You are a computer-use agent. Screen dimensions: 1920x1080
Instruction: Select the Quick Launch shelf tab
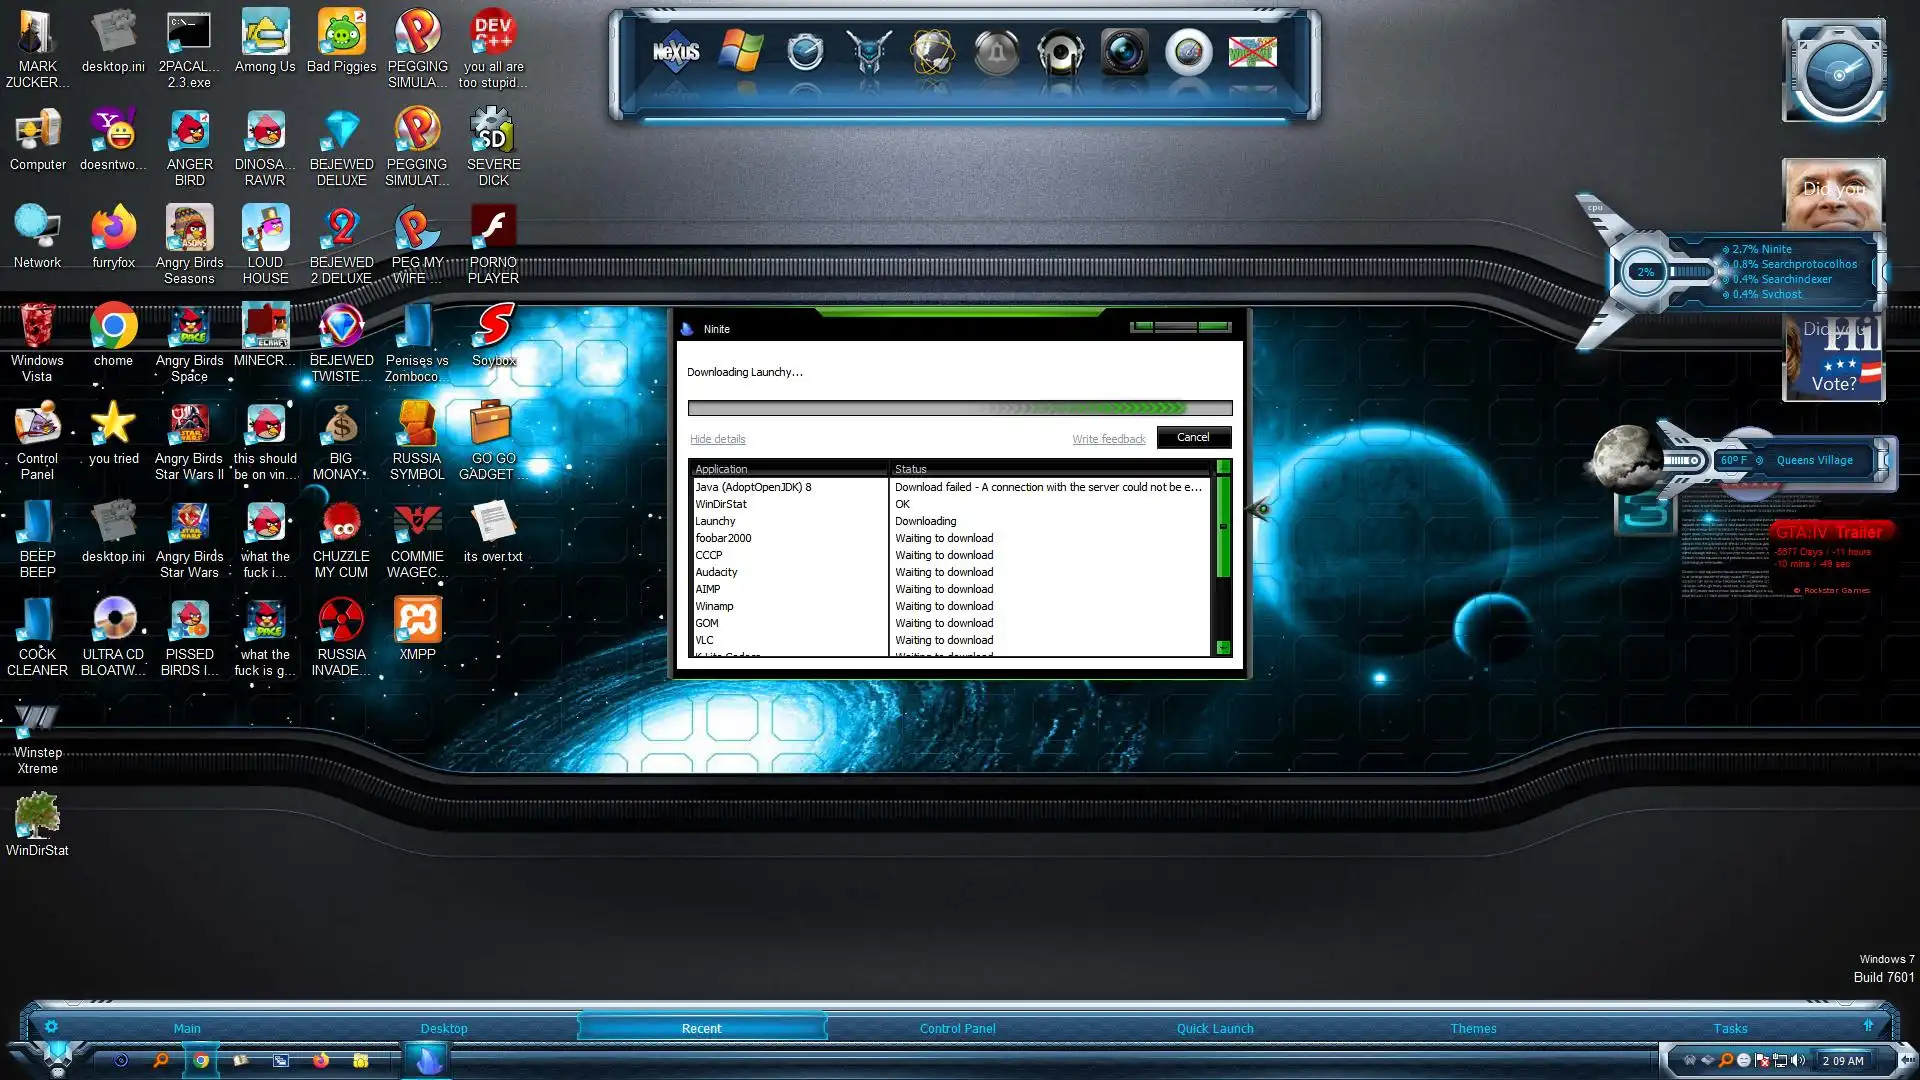pos(1214,1028)
